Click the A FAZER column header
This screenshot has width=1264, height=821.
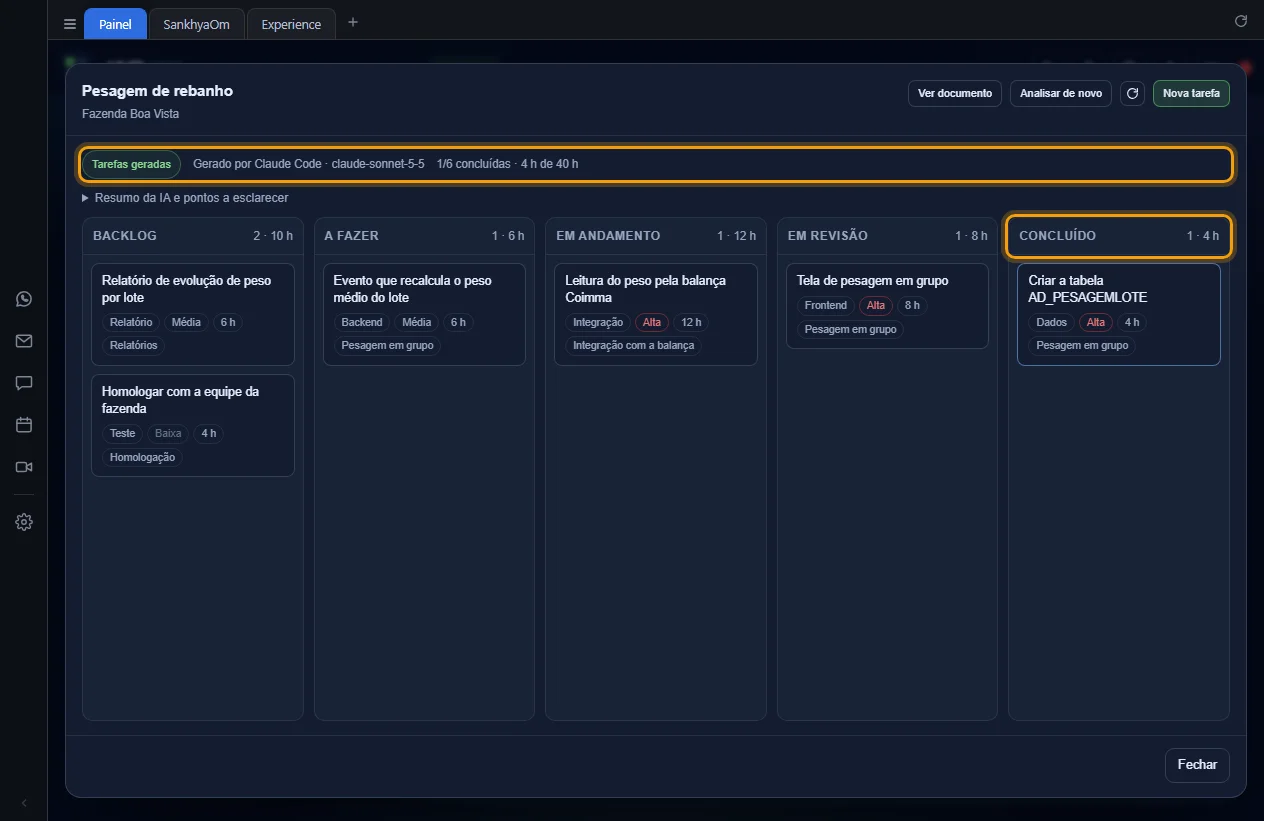point(424,236)
